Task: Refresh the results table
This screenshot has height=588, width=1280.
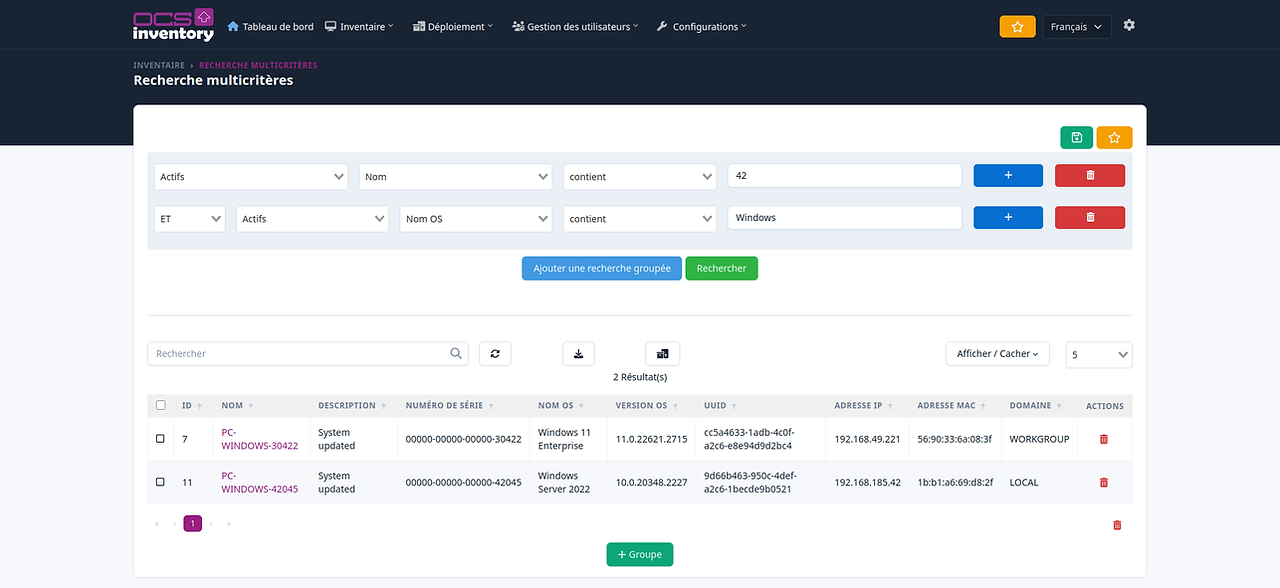Action: click(x=495, y=353)
